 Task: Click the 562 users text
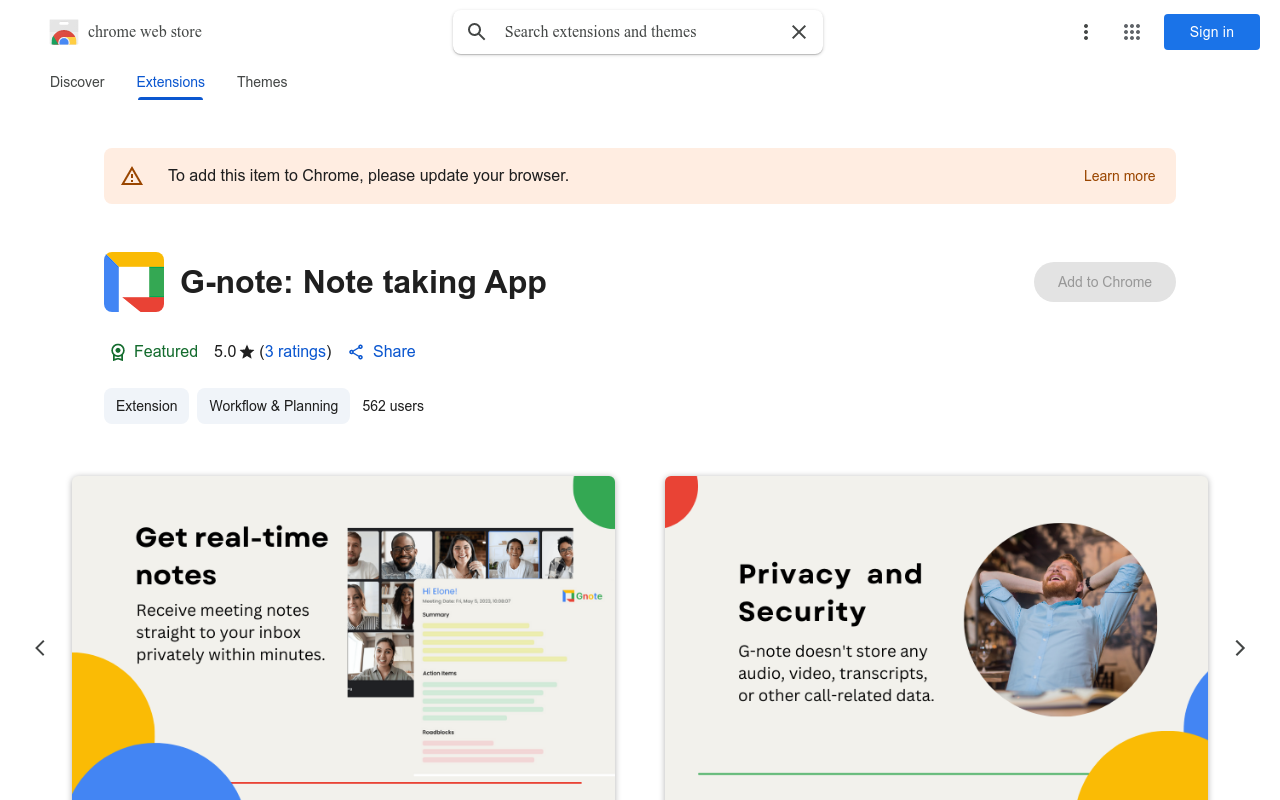point(393,406)
